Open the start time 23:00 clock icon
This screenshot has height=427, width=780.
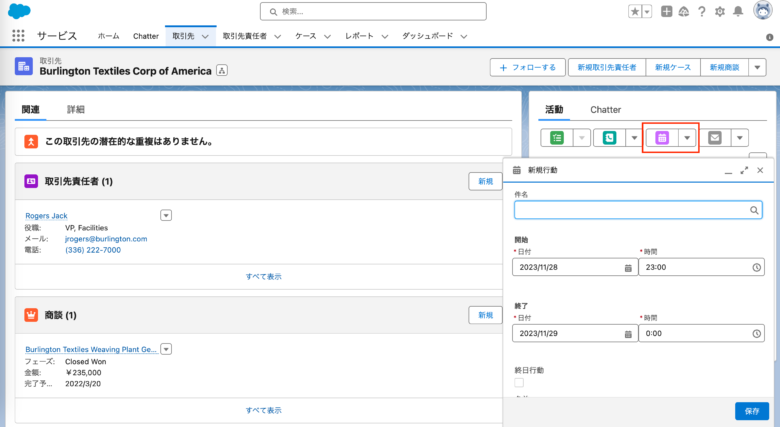pos(757,268)
